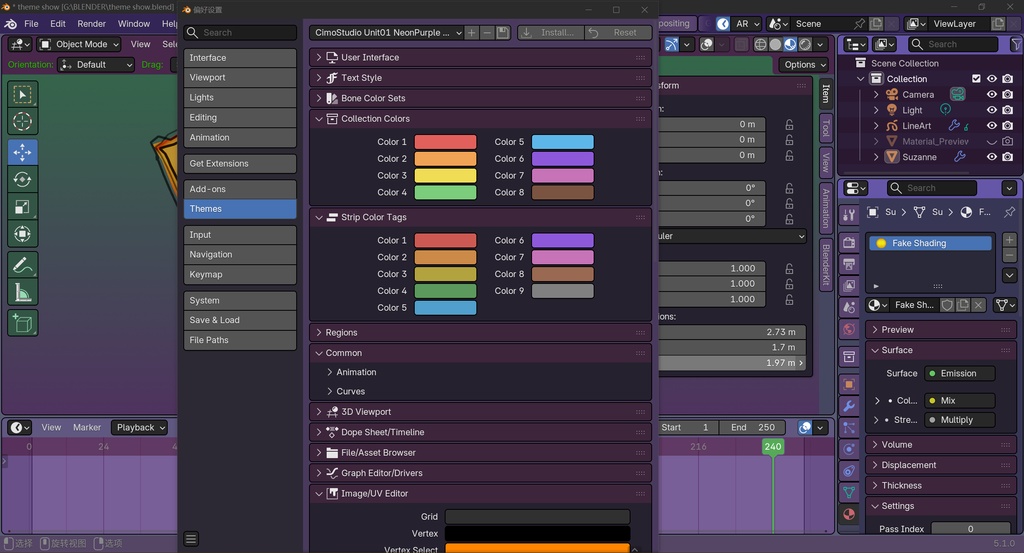Save the theme preset with disk icon
Screen dimensions: 1024x553
(x=503, y=33)
